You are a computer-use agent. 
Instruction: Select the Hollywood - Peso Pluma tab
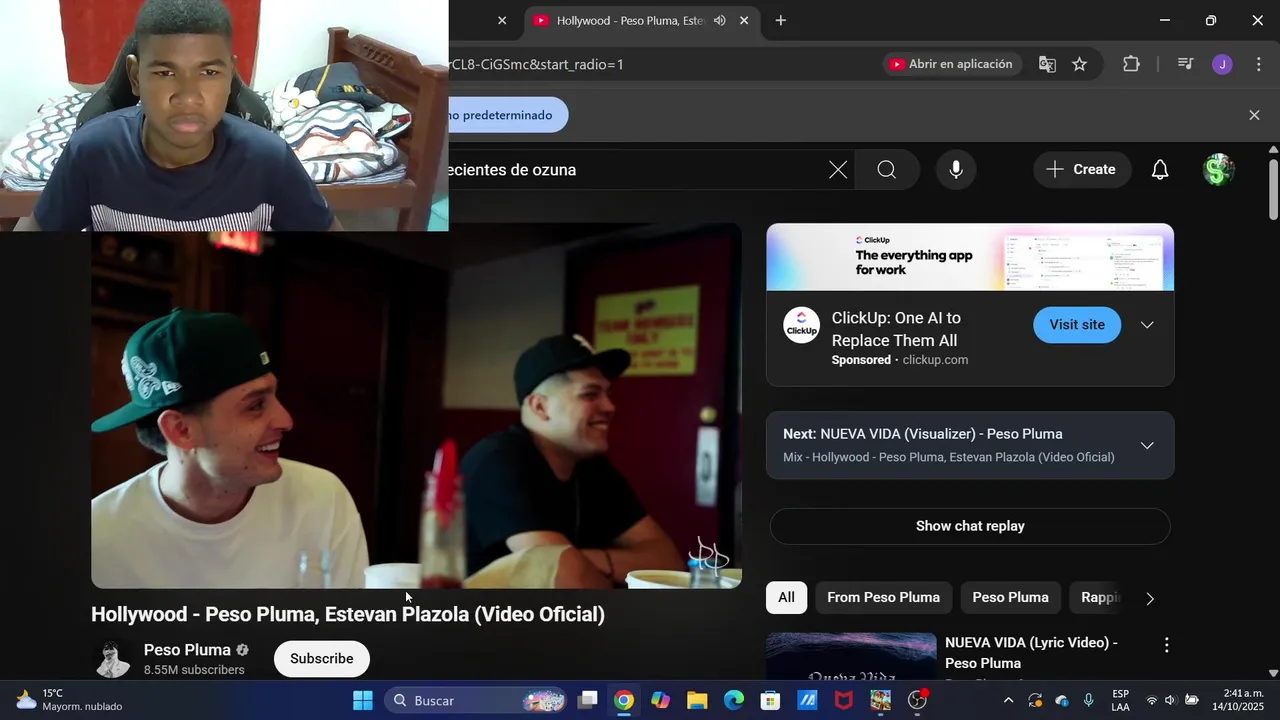(x=630, y=21)
